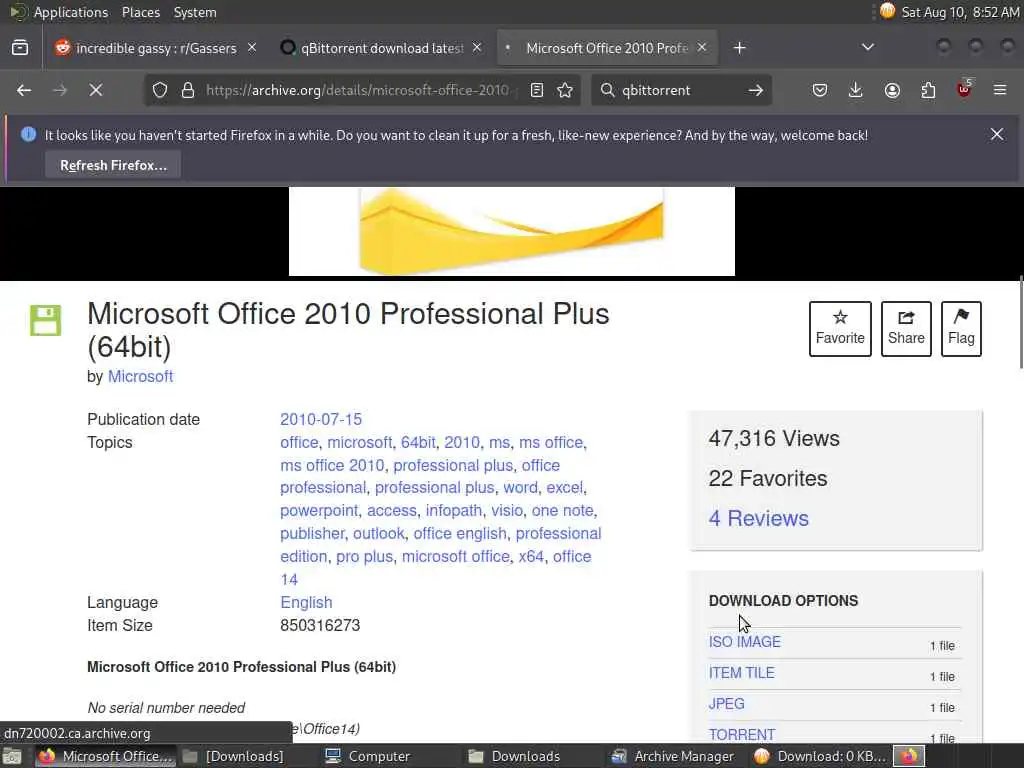Open the outlook topic link

point(379,534)
